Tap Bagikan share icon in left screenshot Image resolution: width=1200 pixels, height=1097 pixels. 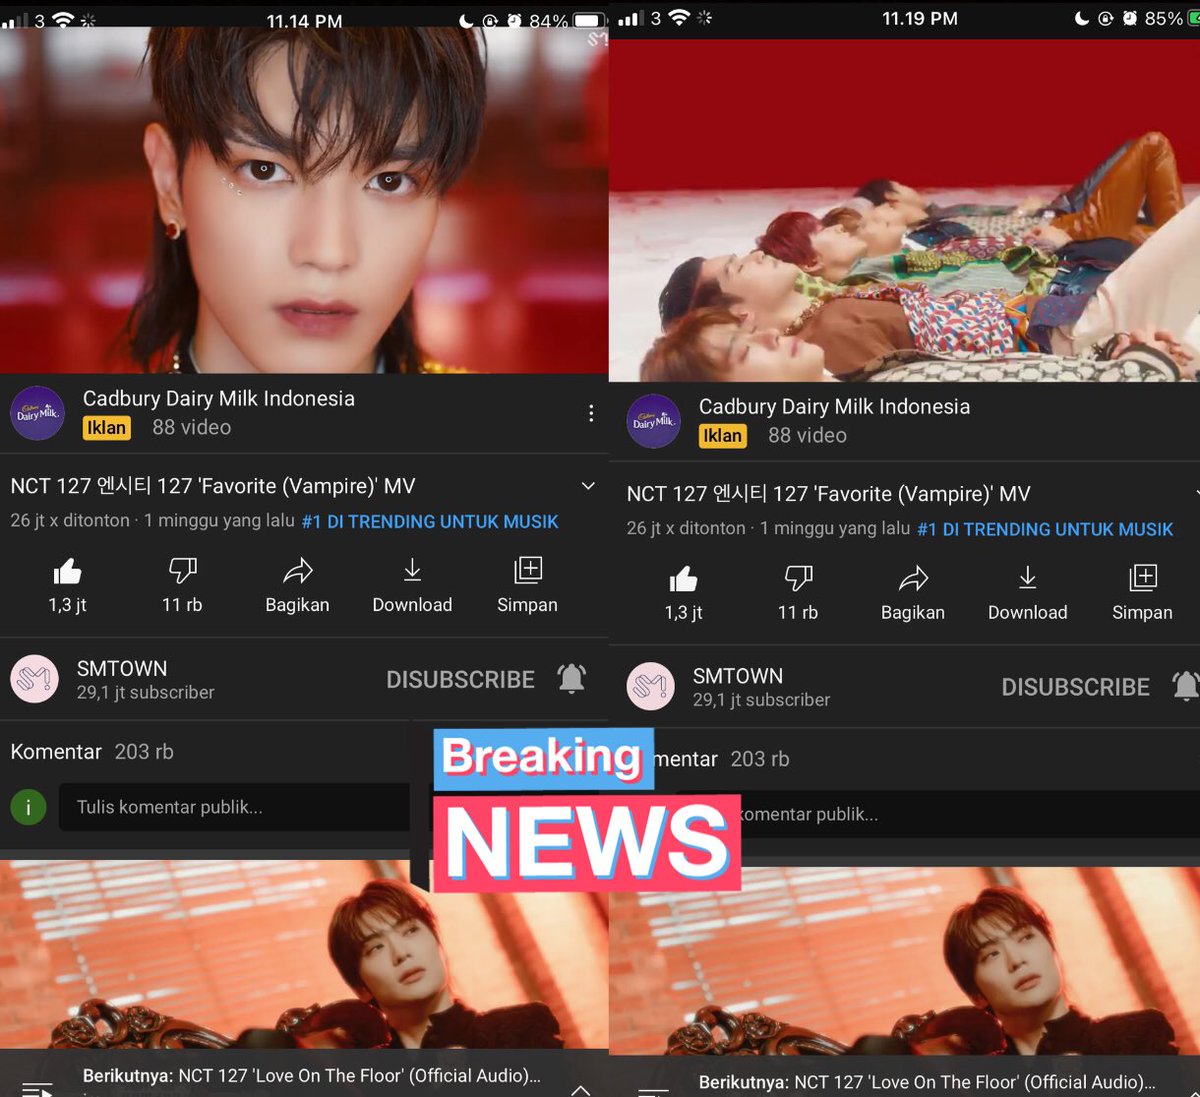coord(297,571)
